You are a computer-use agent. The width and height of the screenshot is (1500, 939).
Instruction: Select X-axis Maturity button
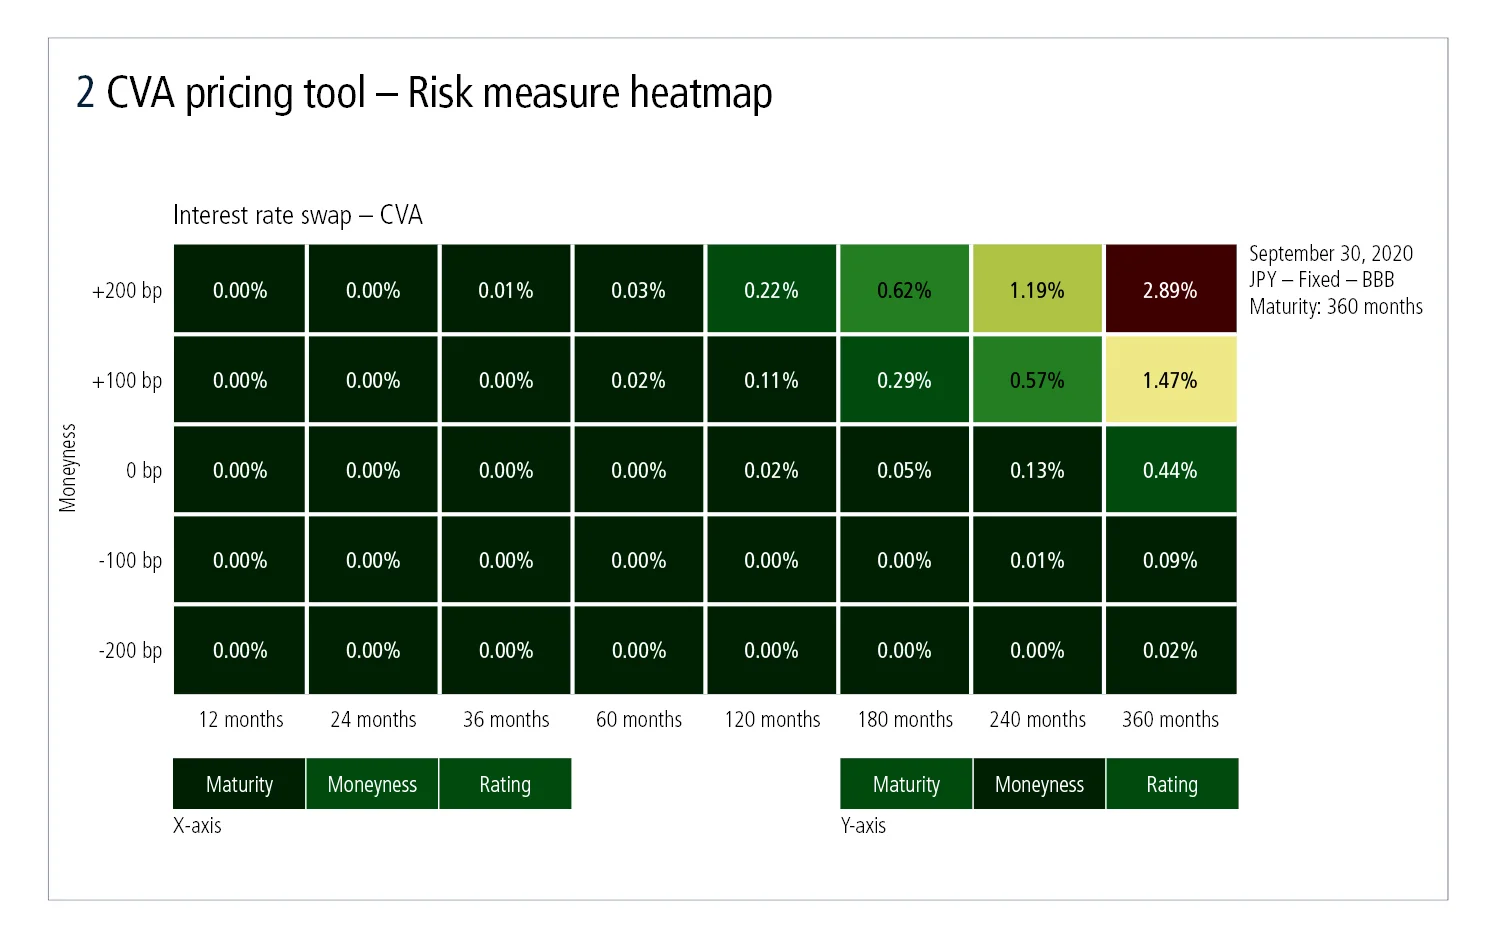click(x=239, y=784)
